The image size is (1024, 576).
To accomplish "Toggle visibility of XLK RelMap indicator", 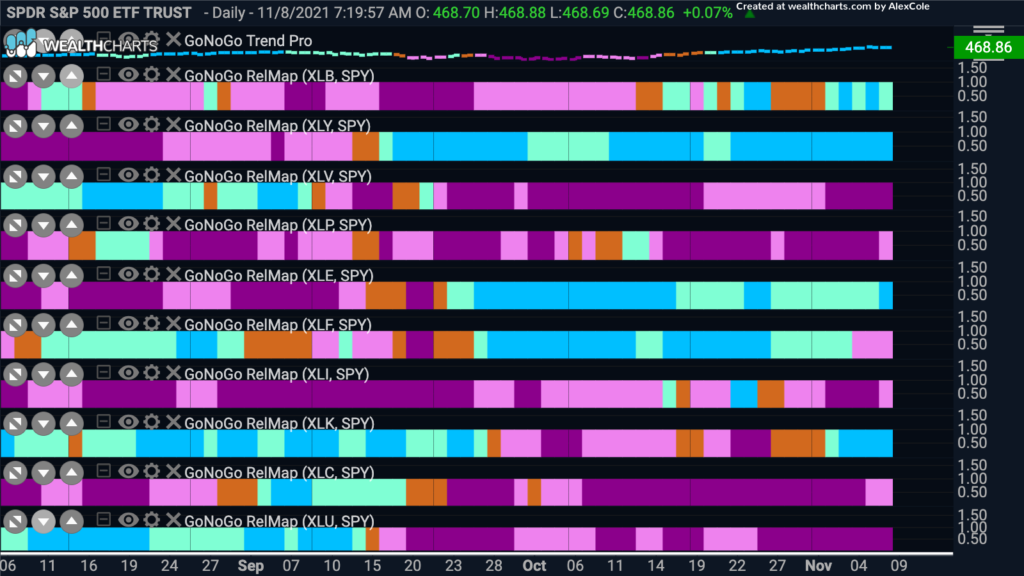I will [128, 422].
